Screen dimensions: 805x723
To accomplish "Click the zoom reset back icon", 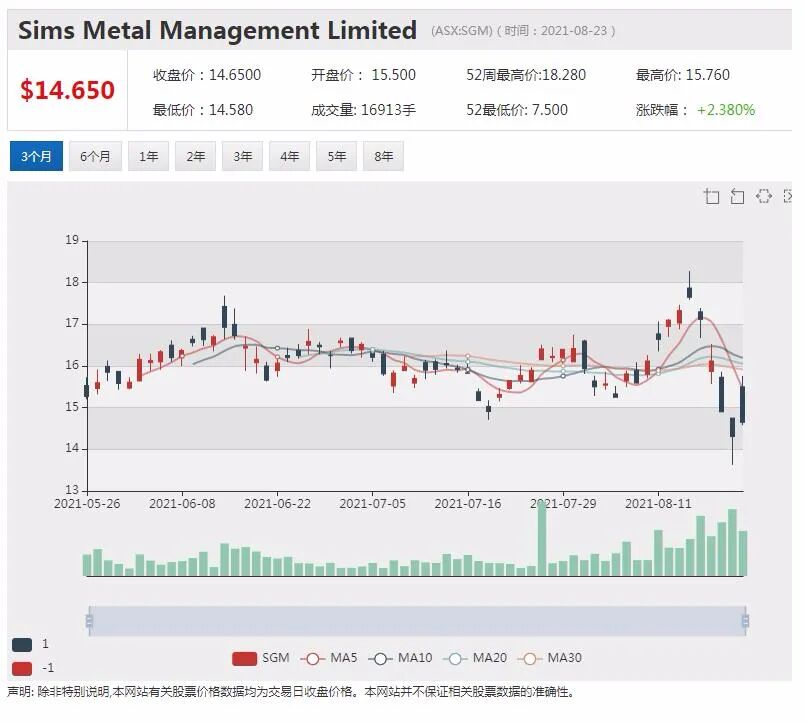I will pos(737,196).
